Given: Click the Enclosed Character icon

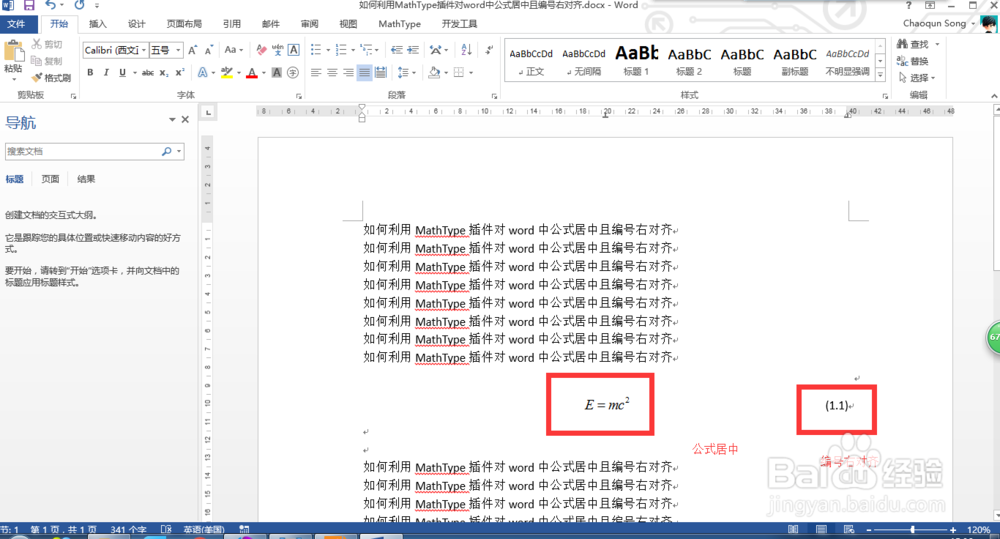Looking at the screenshot, I should point(293,73).
